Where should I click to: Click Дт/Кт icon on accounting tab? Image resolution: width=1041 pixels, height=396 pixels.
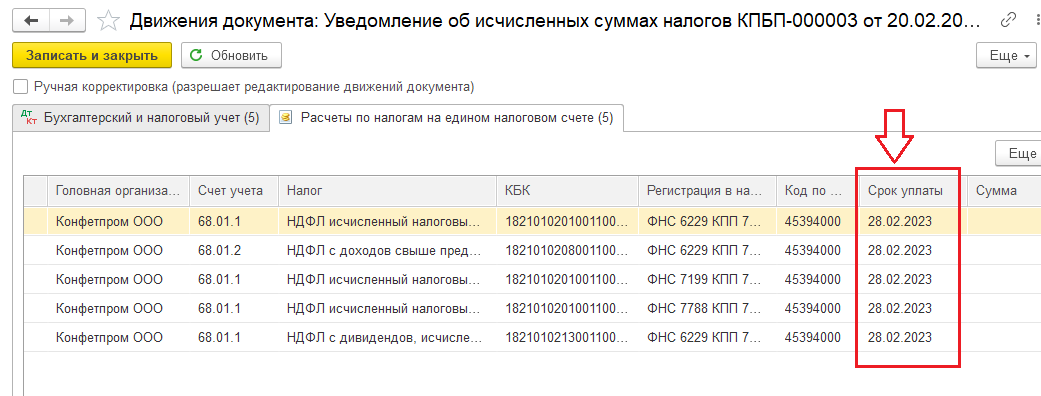tap(30, 119)
